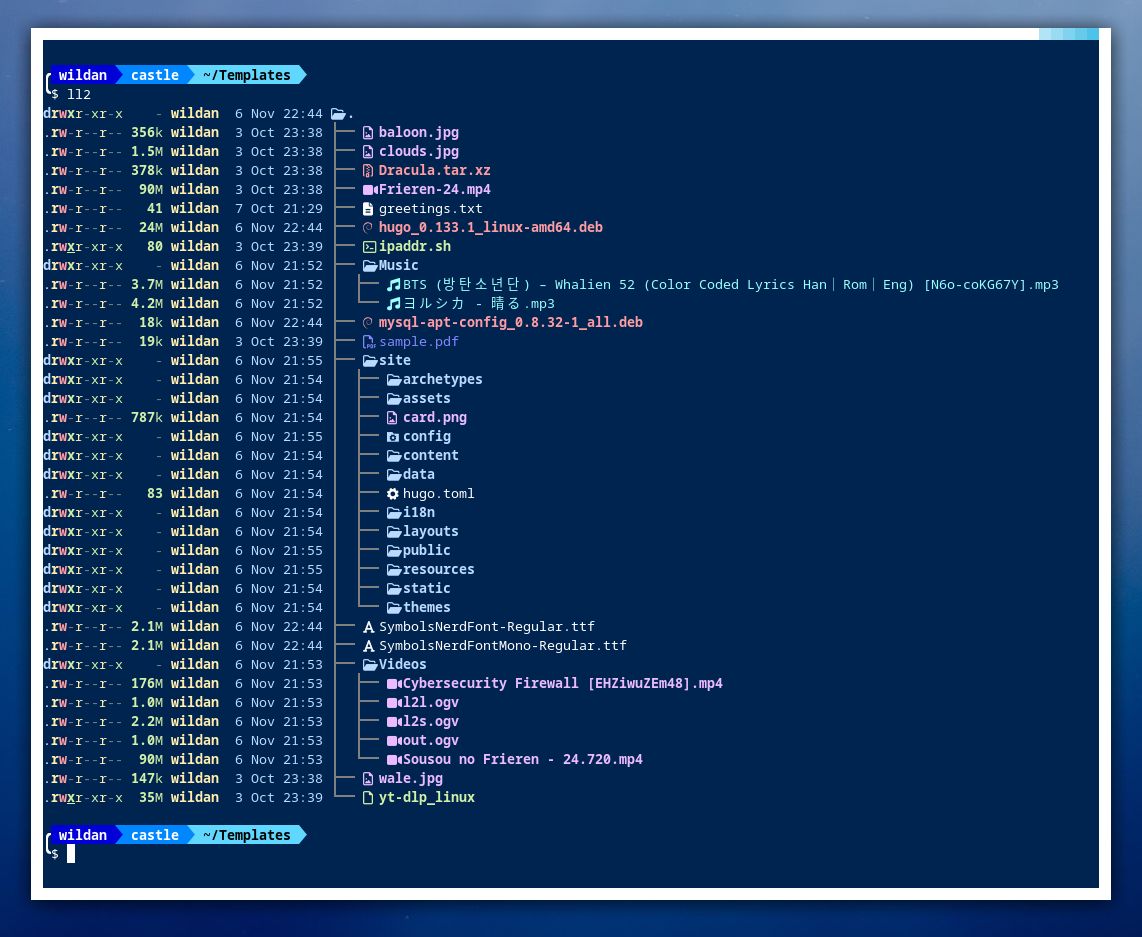1142x937 pixels.
Task: Click the font icon next to SymbolsNerdFont-Regular.ttf
Action: (369, 626)
